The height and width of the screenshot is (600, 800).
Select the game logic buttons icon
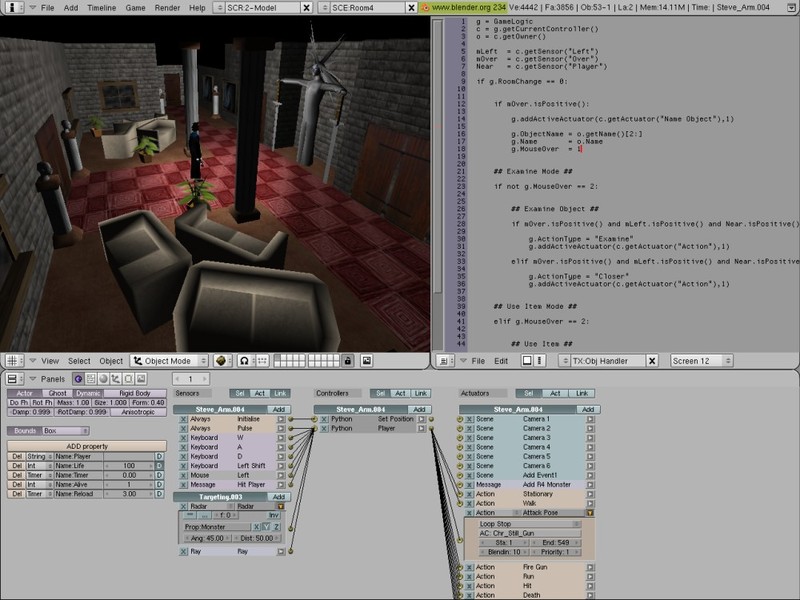tap(76, 379)
